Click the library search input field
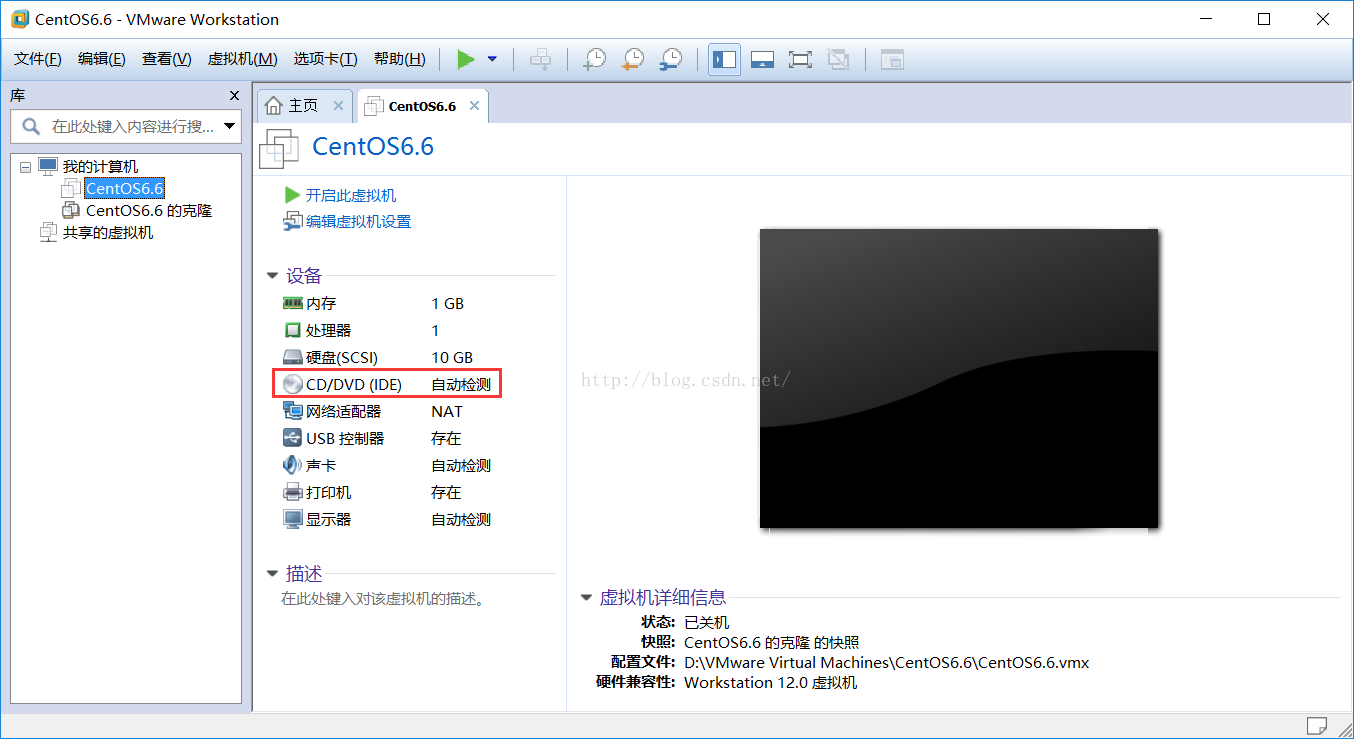Viewport: 1354px width, 739px height. (x=120, y=126)
